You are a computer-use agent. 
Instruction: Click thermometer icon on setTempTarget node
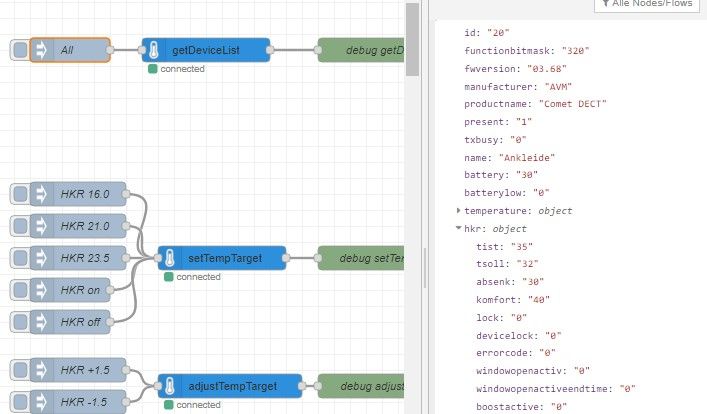[170, 258]
